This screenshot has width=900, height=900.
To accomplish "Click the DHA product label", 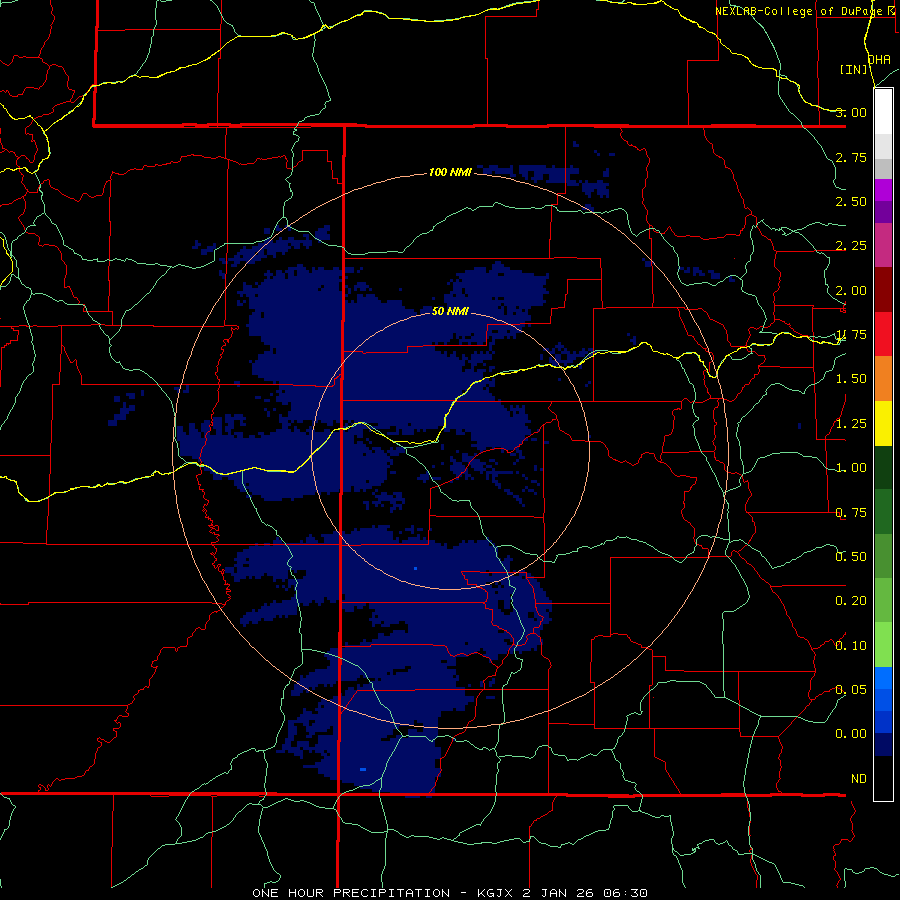I will click(x=879, y=59).
